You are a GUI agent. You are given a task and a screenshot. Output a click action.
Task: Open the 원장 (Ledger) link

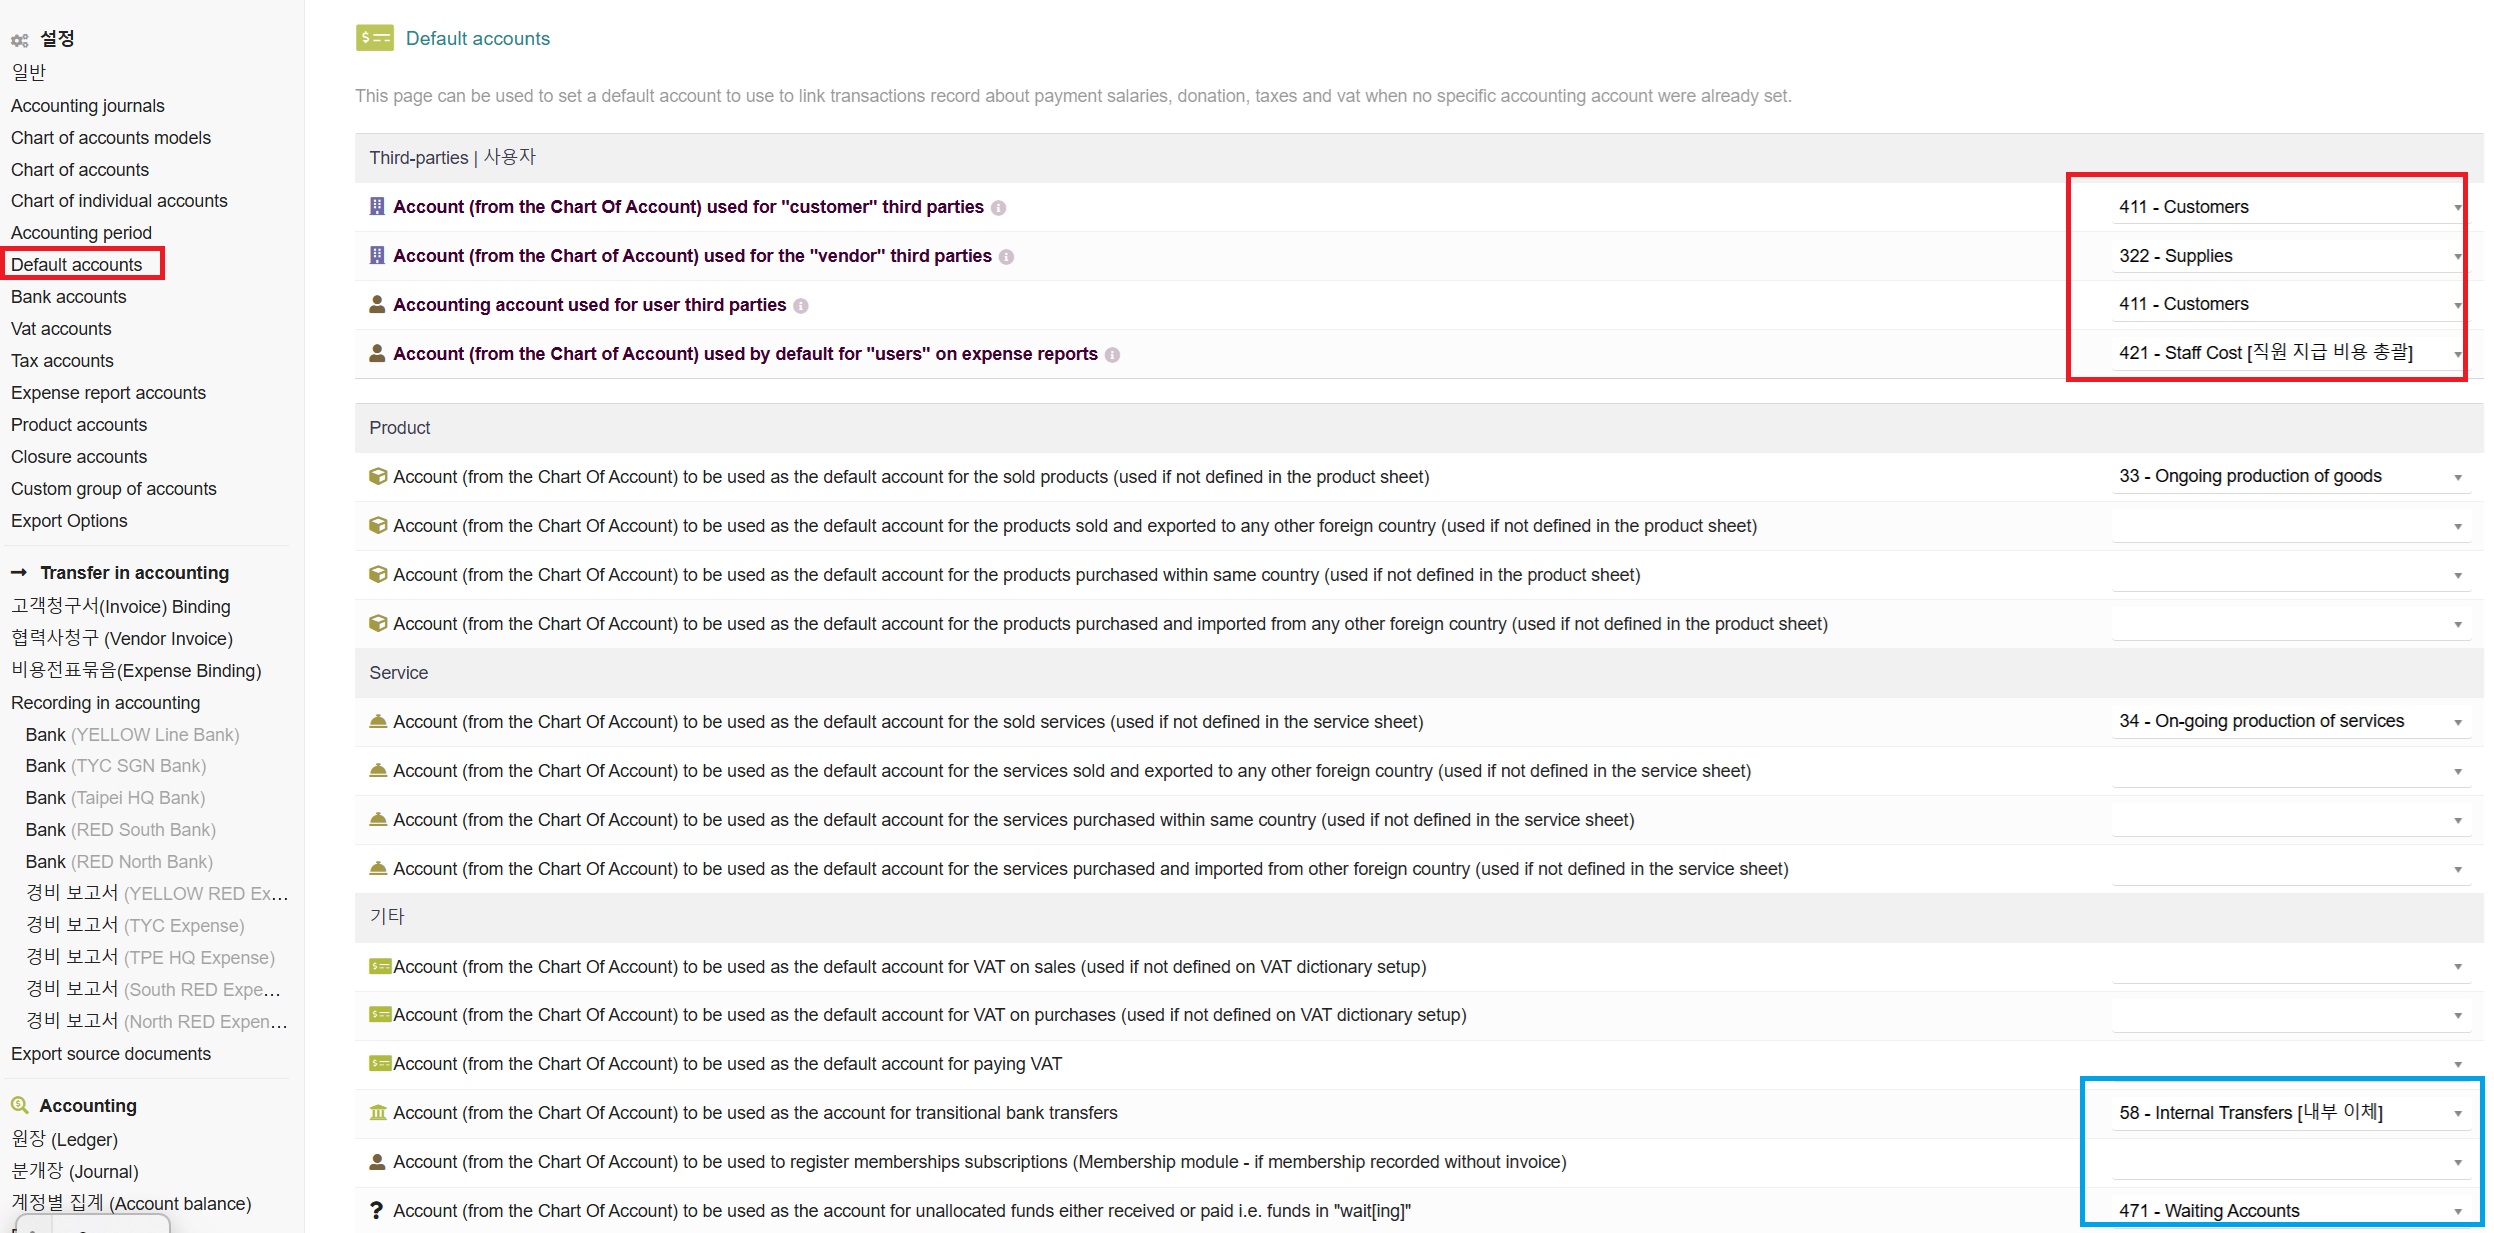(x=64, y=1140)
